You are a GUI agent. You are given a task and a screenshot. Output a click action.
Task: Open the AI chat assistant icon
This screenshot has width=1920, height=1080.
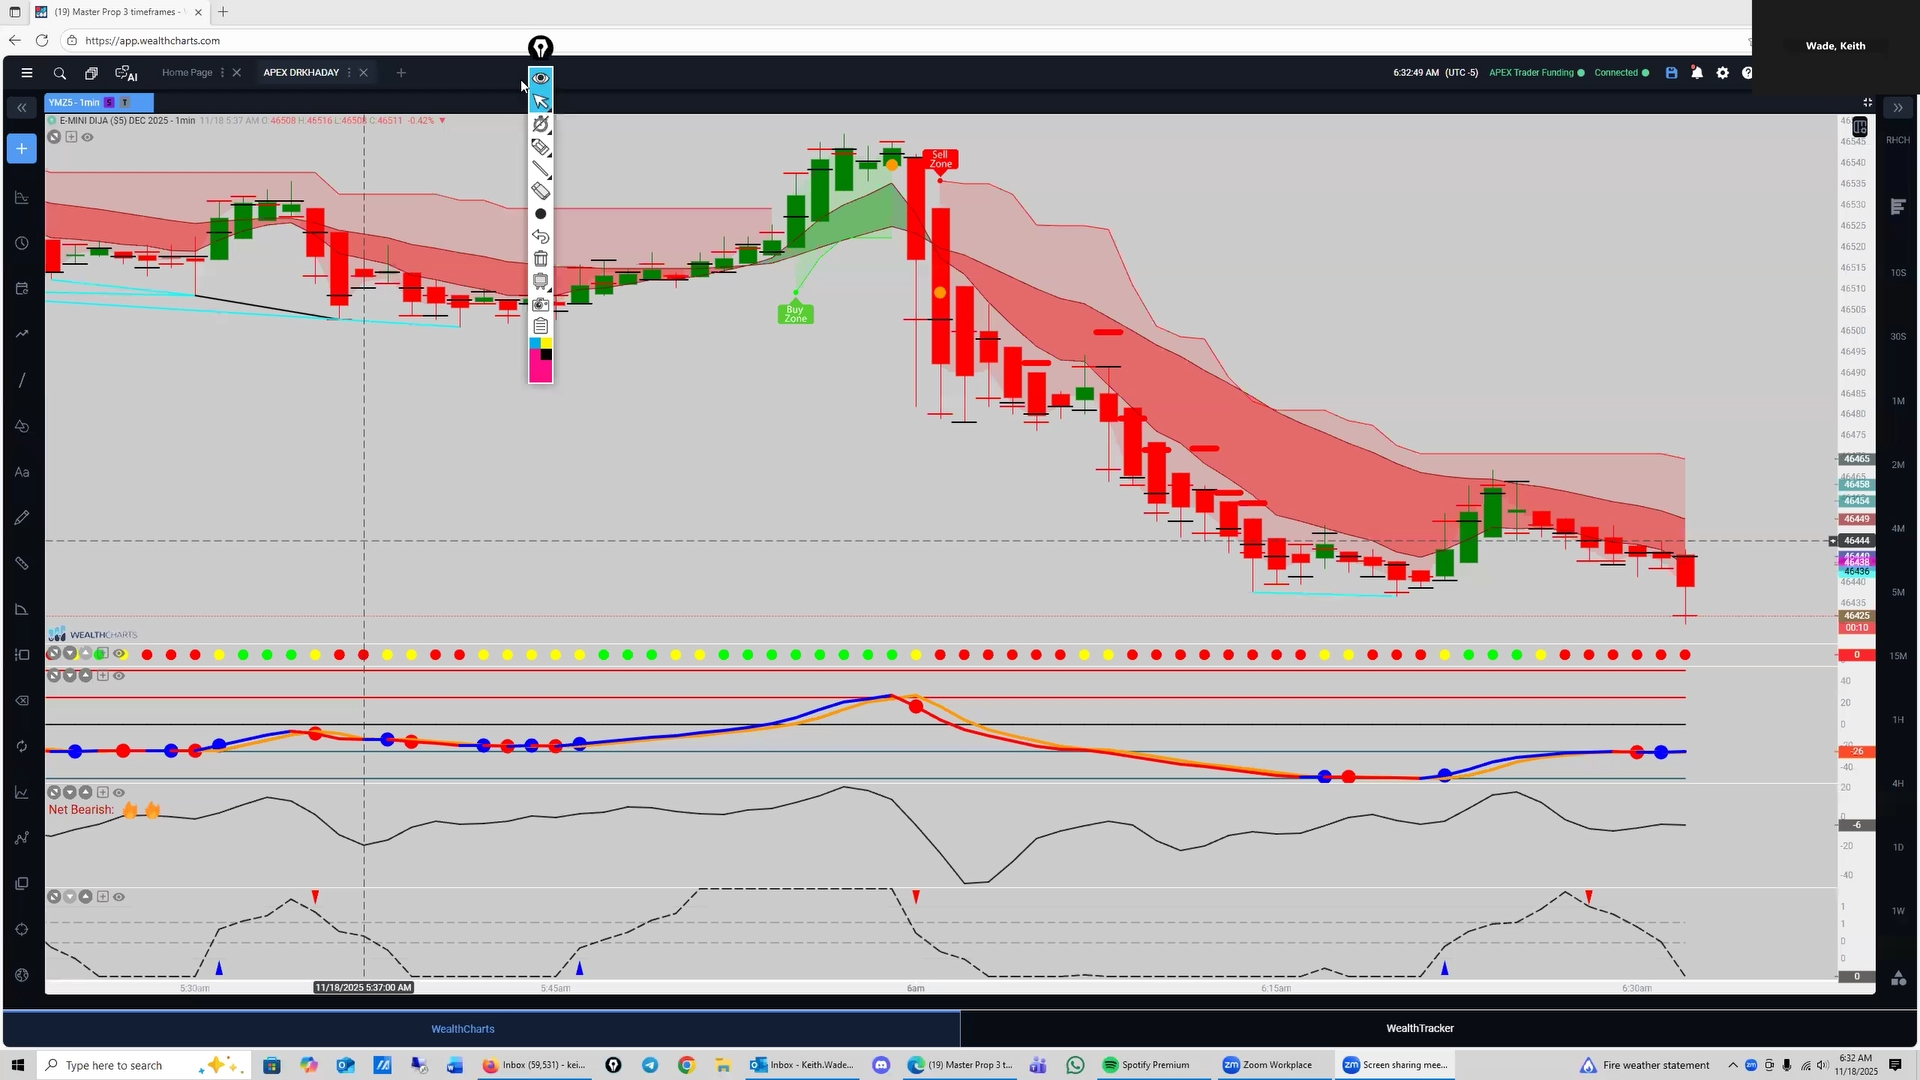pos(126,73)
